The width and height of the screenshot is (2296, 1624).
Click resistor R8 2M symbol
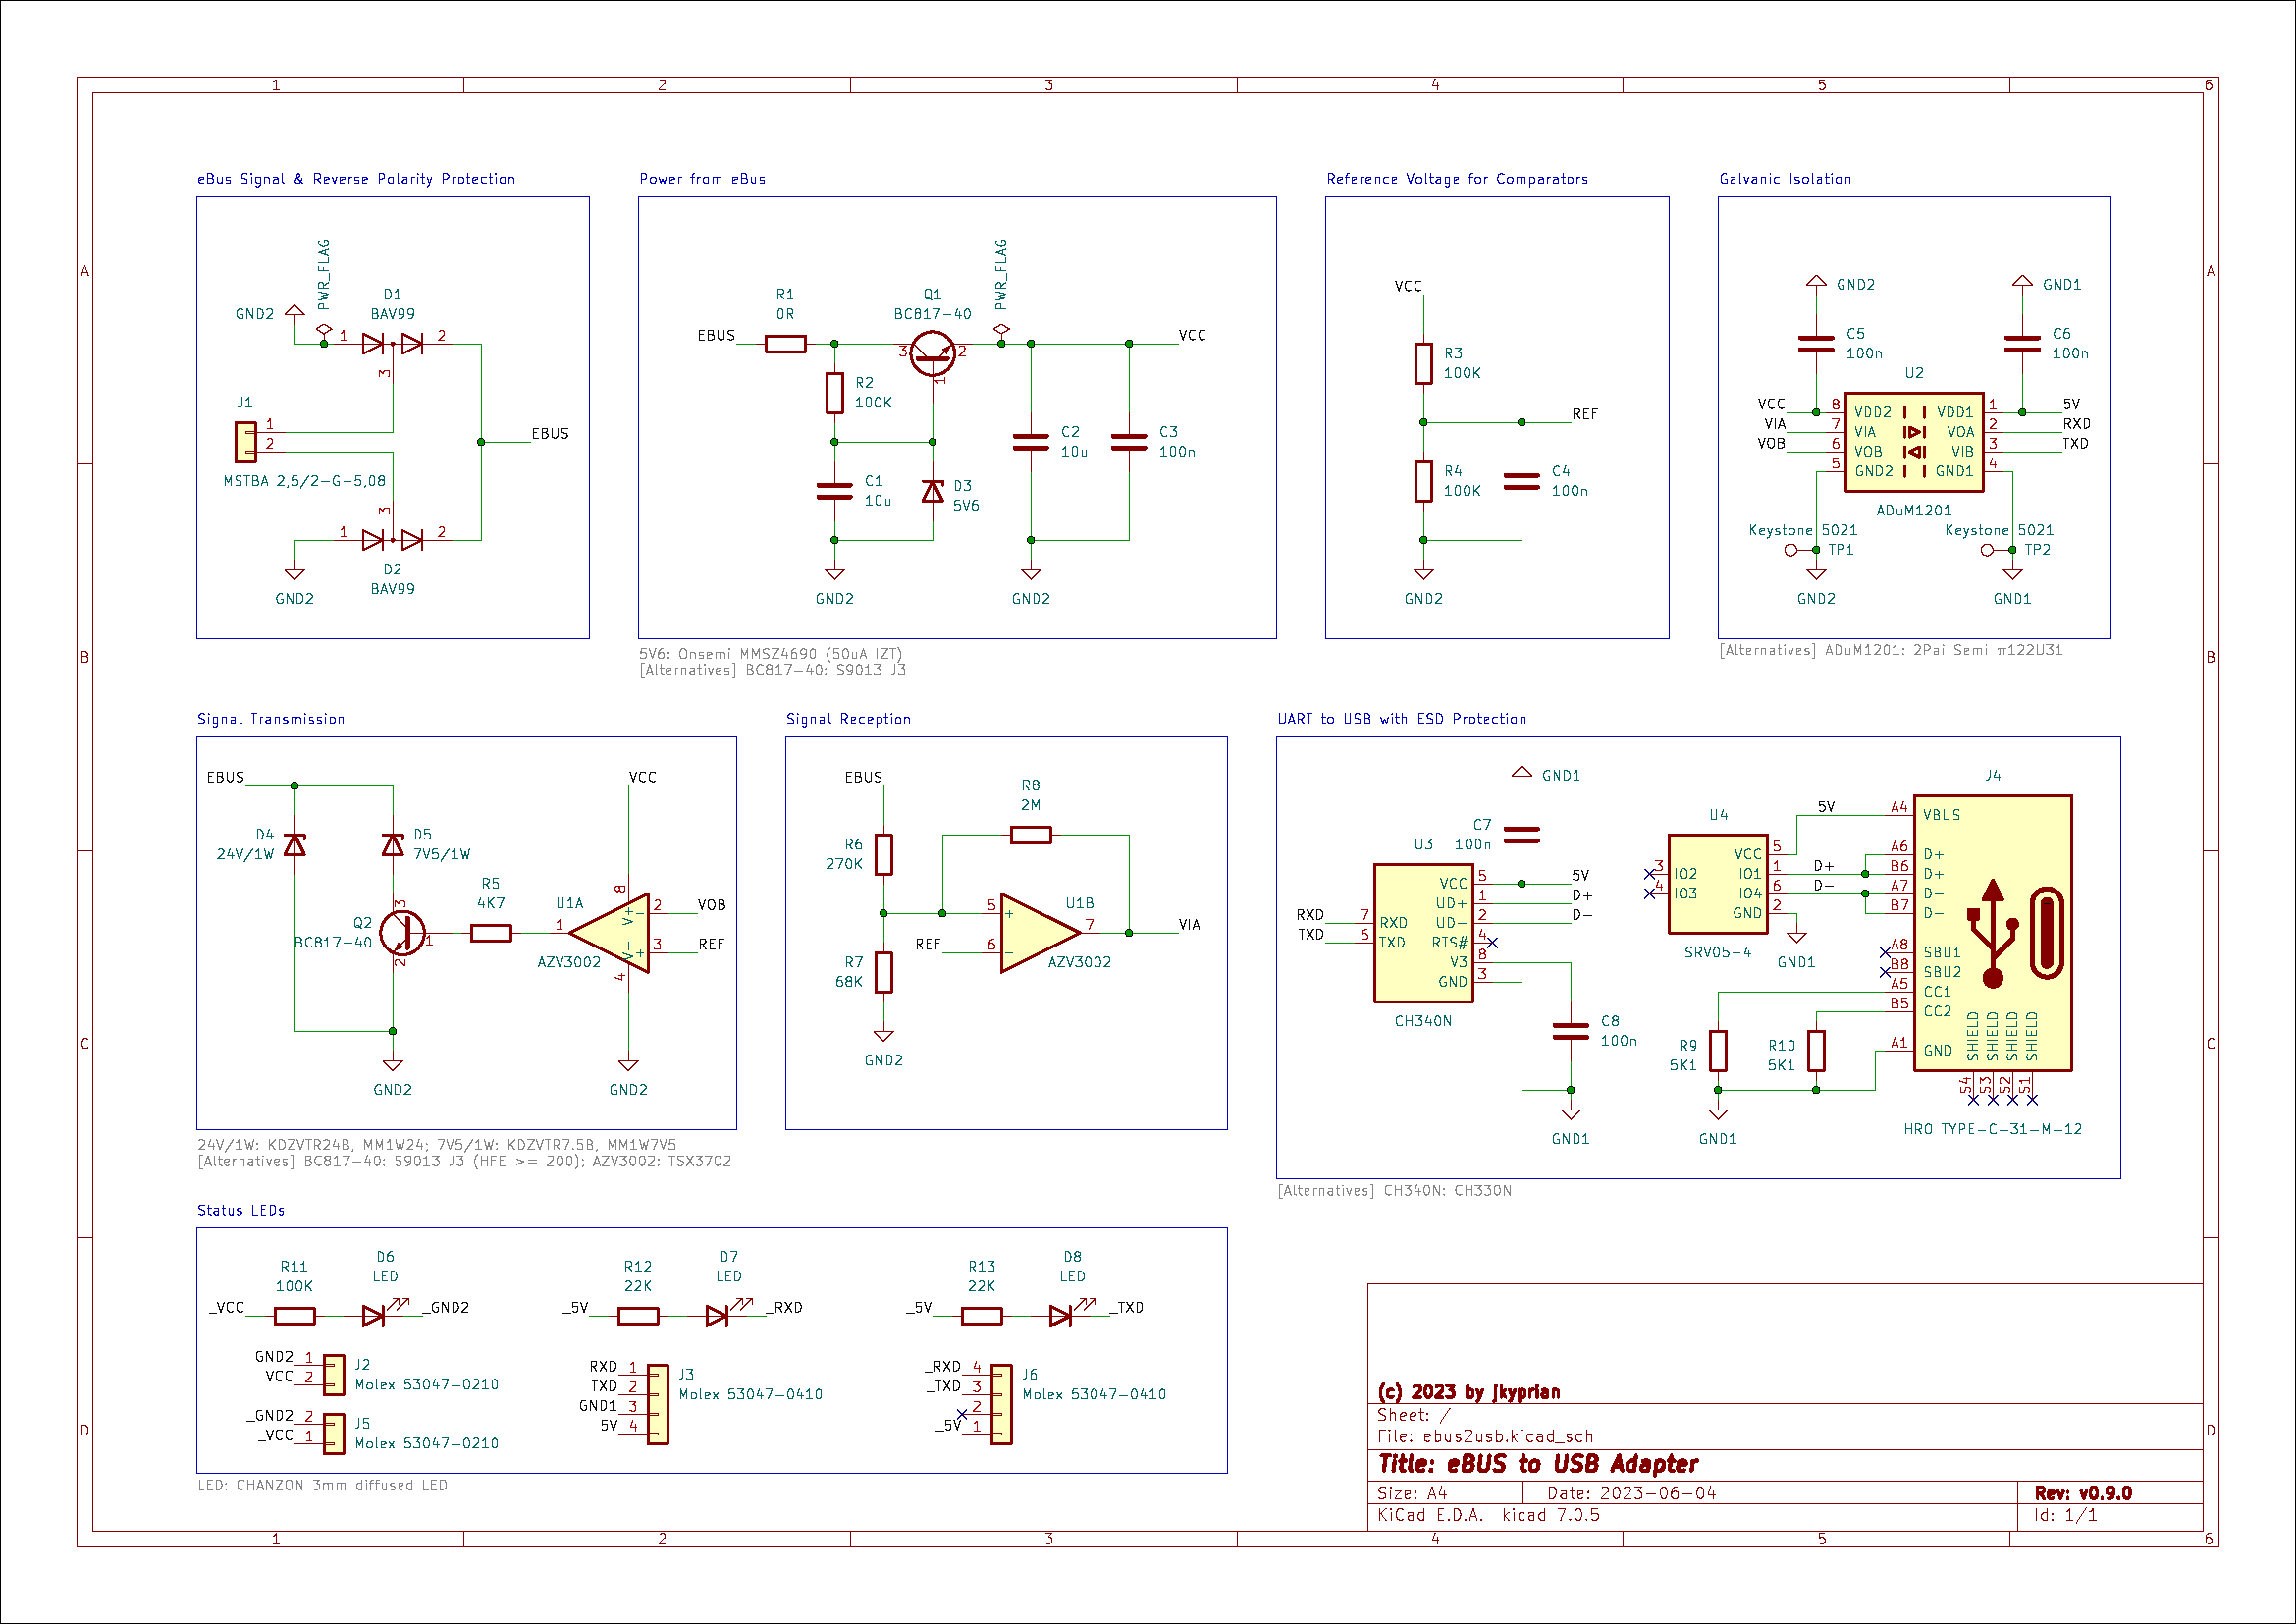coord(1030,835)
